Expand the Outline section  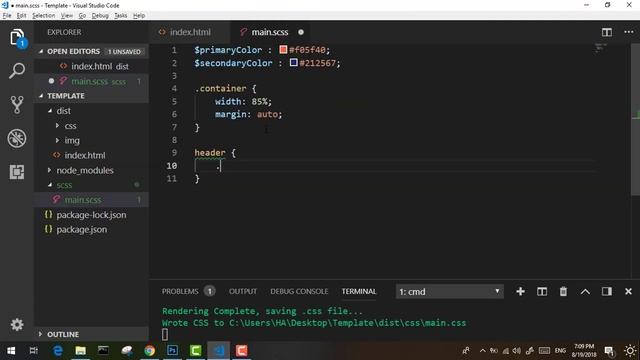(x=40, y=334)
